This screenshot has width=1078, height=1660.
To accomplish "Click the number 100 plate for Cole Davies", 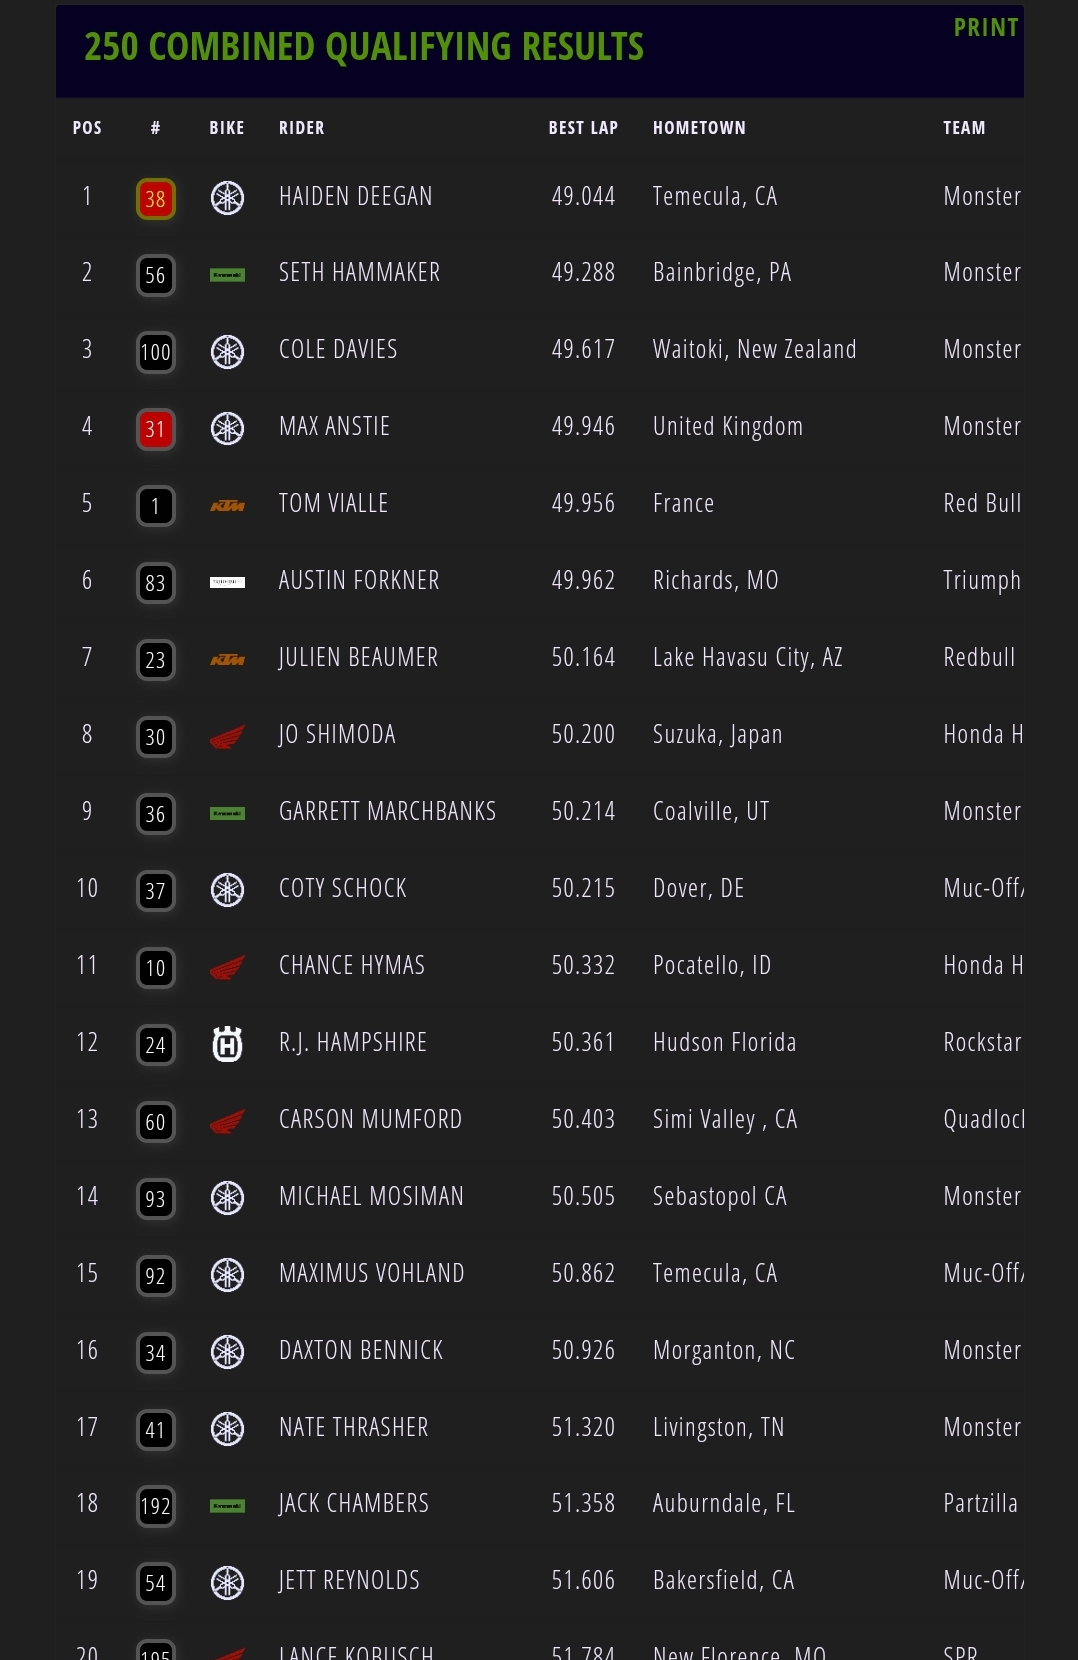I will [x=155, y=352].
